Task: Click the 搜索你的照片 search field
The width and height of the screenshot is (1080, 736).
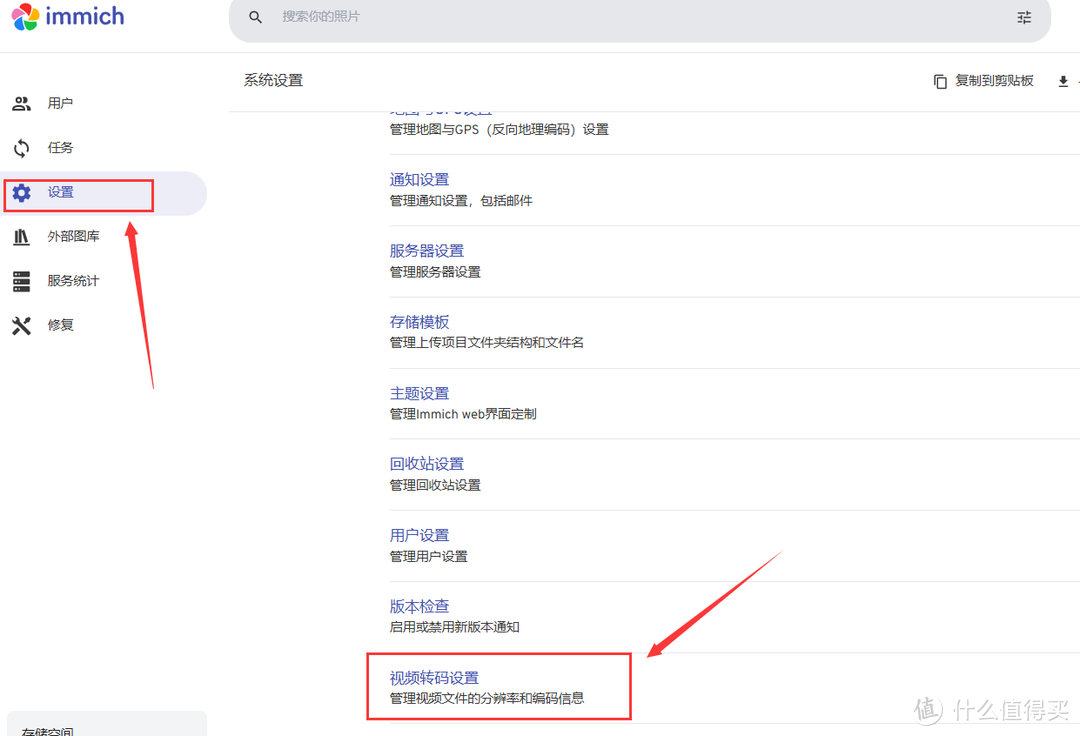Action: [x=600, y=17]
